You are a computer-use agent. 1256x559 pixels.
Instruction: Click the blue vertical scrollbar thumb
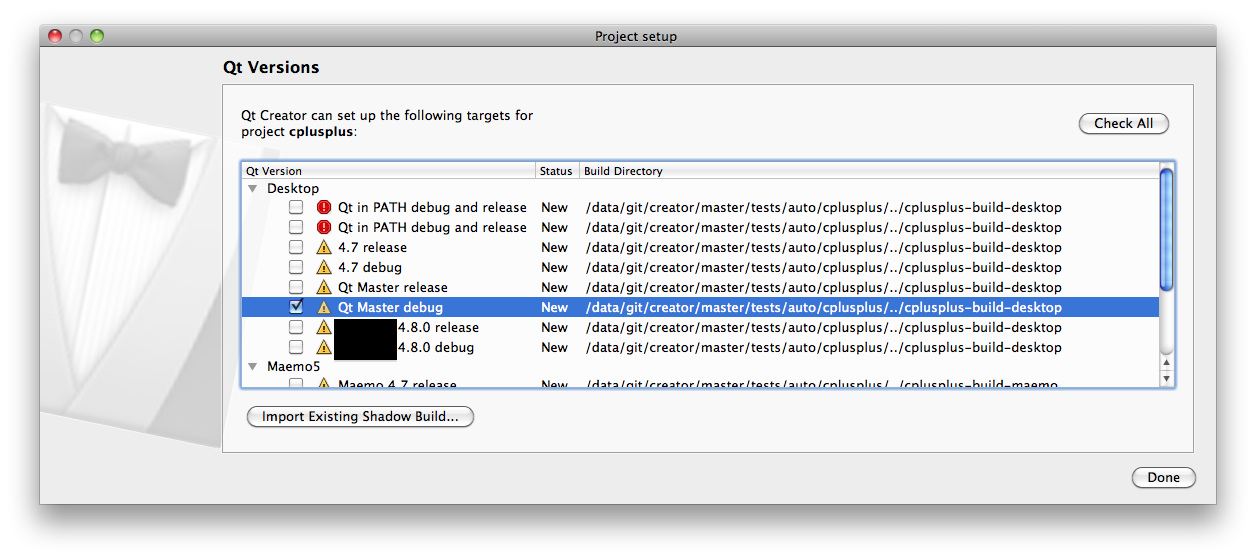[1166, 229]
